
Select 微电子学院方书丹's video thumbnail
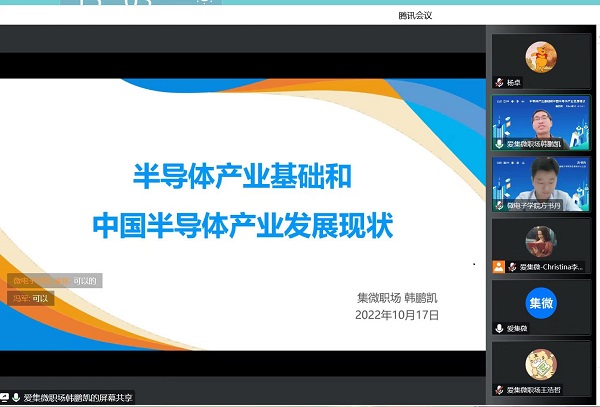[540, 183]
